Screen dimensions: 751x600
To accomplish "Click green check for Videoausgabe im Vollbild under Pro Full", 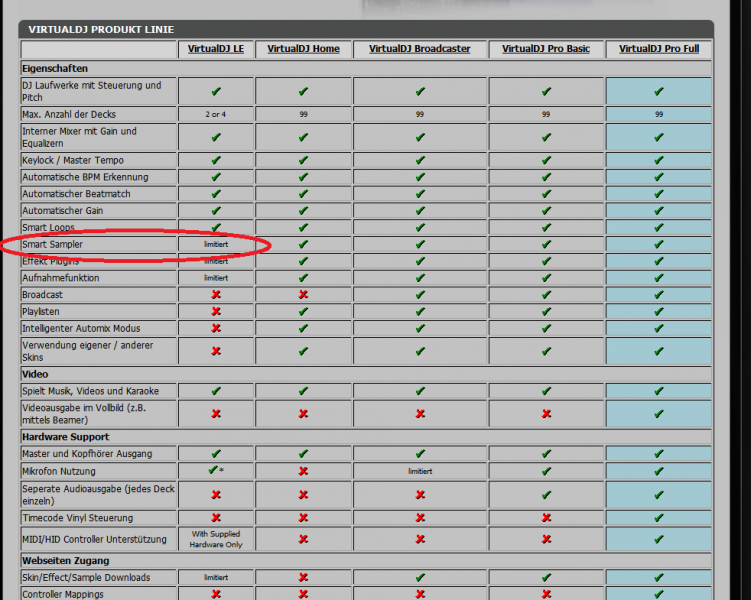I will coord(659,414).
